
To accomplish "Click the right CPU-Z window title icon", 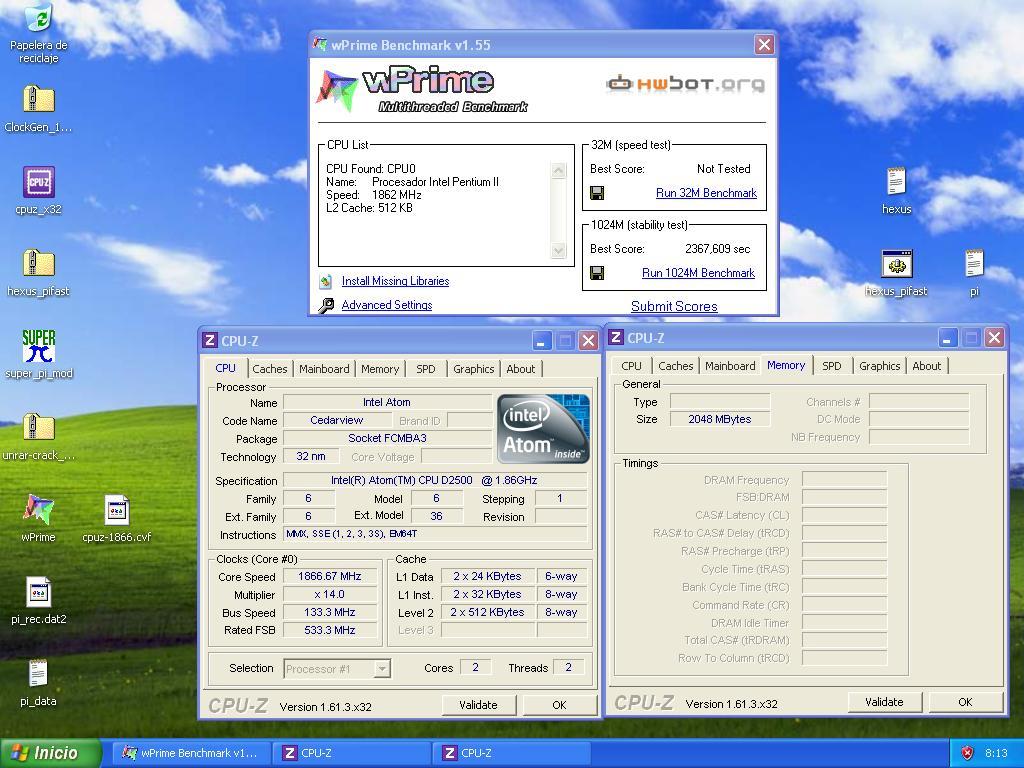I will pos(616,337).
